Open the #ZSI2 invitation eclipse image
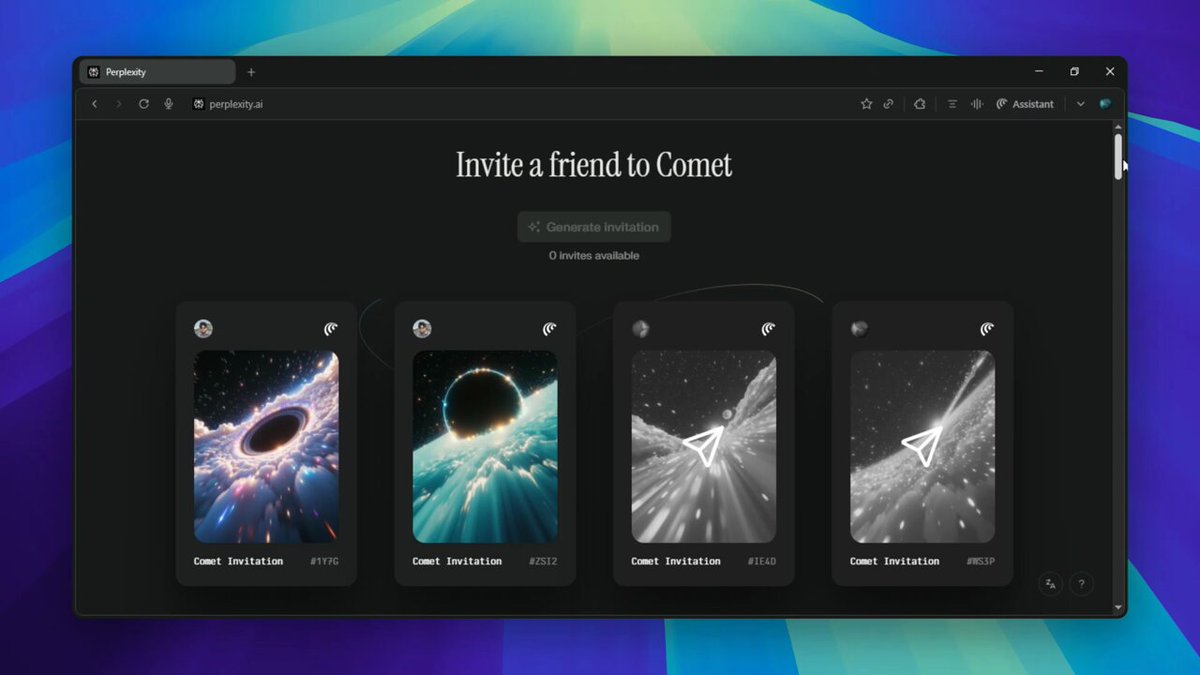The height and width of the screenshot is (675, 1200). tap(485, 447)
